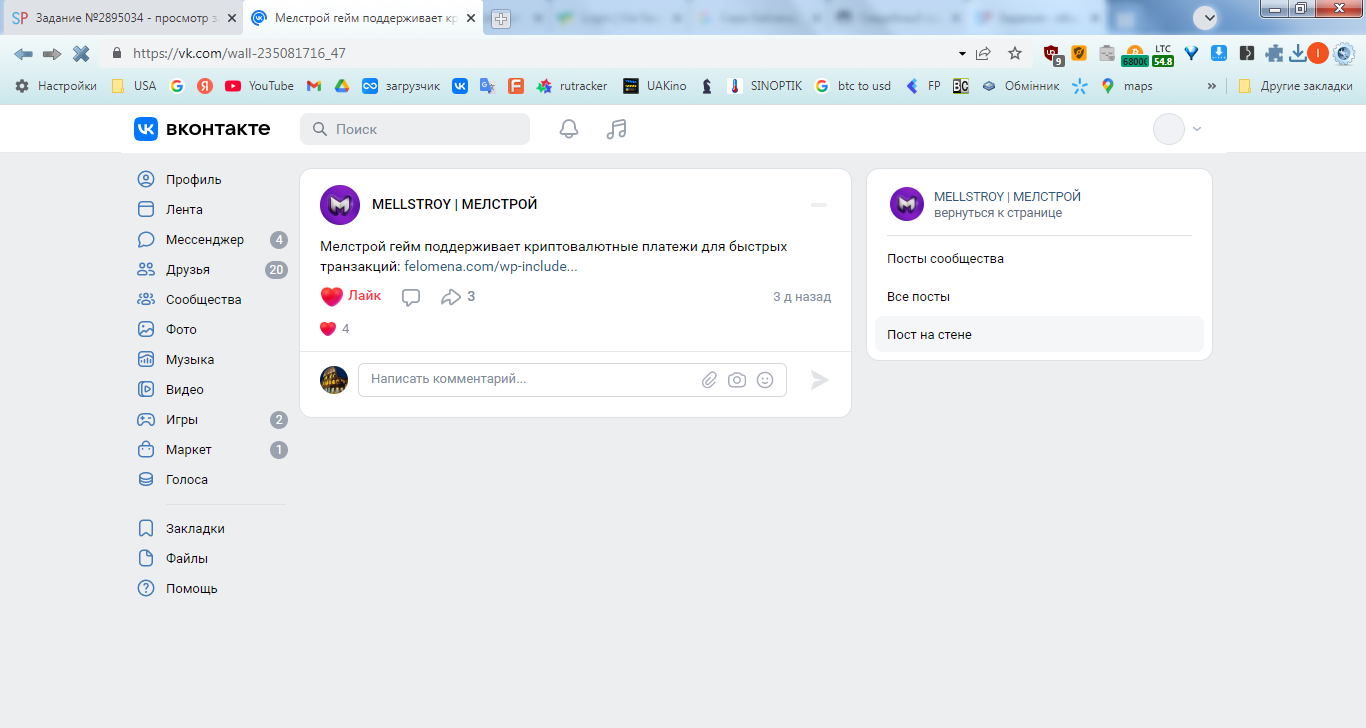Show browser downloads
The width and height of the screenshot is (1366, 728).
click(x=1298, y=53)
